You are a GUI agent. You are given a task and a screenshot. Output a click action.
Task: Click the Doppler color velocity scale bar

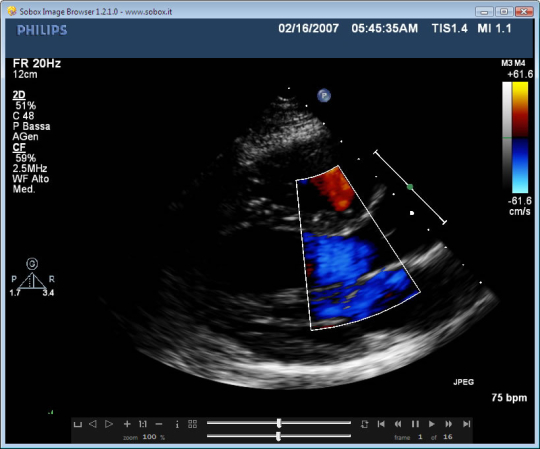tap(520, 137)
